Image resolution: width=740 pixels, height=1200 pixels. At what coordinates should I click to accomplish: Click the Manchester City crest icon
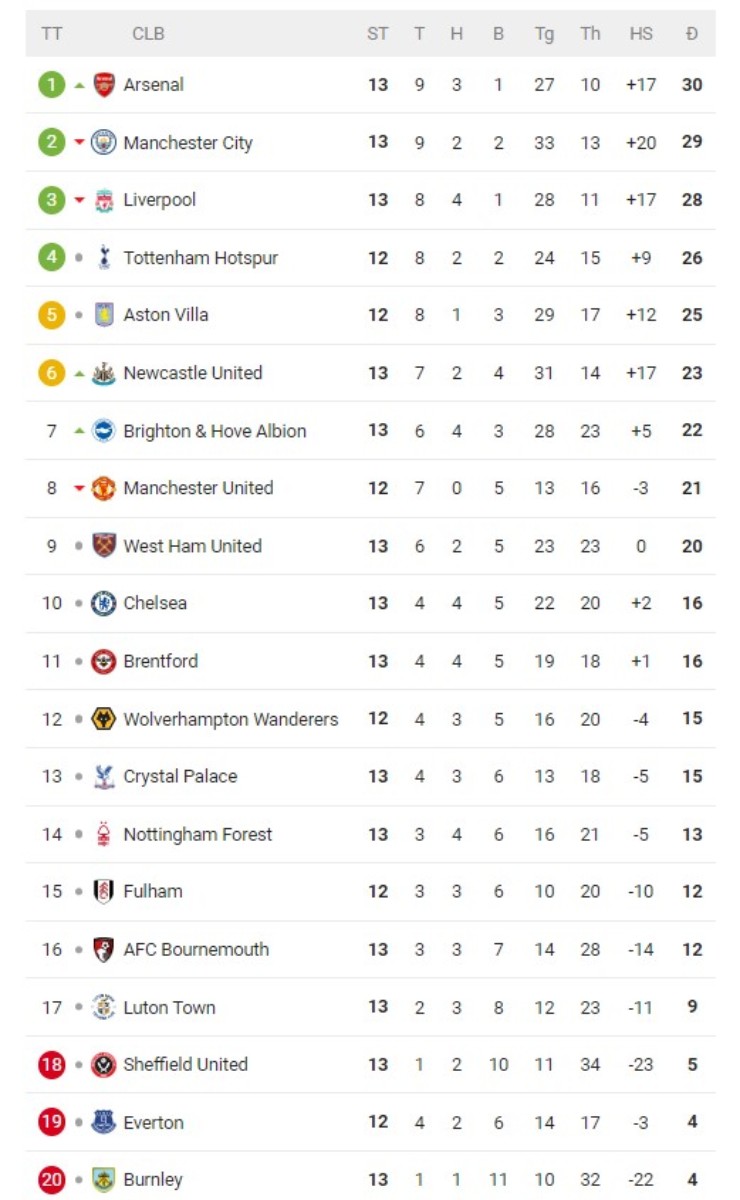pyautogui.click(x=104, y=142)
